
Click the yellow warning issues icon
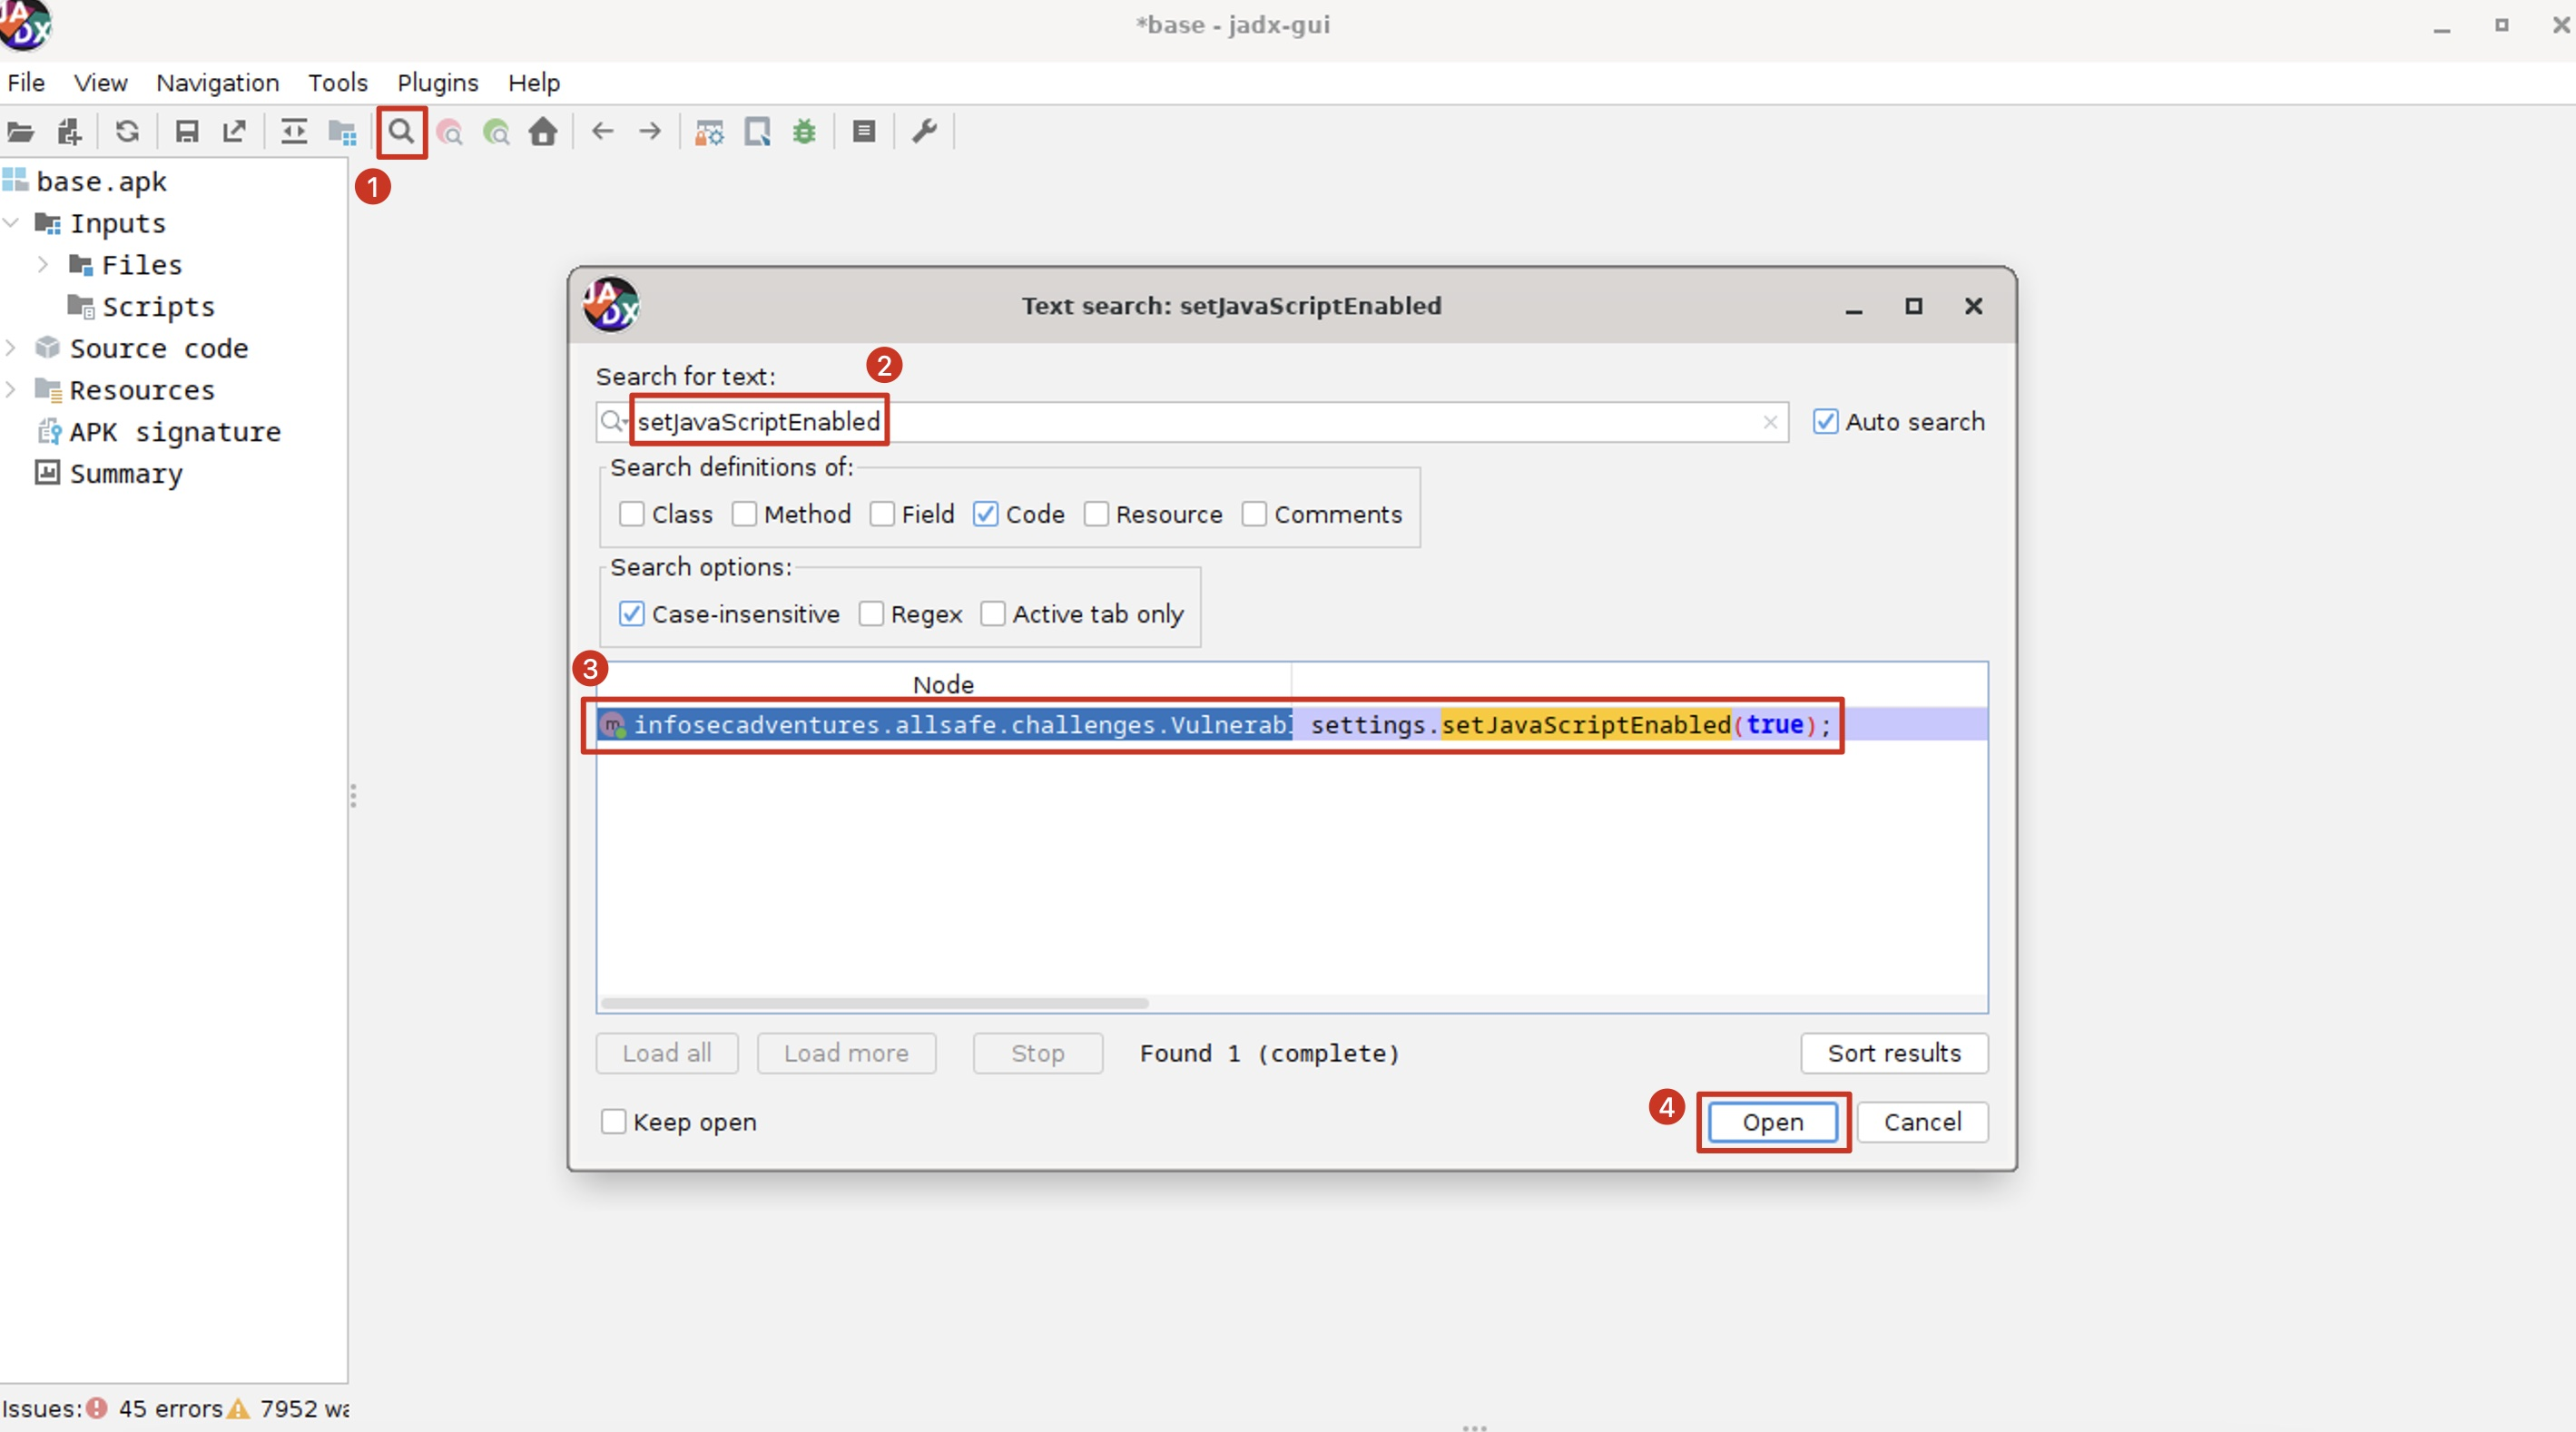238,1408
